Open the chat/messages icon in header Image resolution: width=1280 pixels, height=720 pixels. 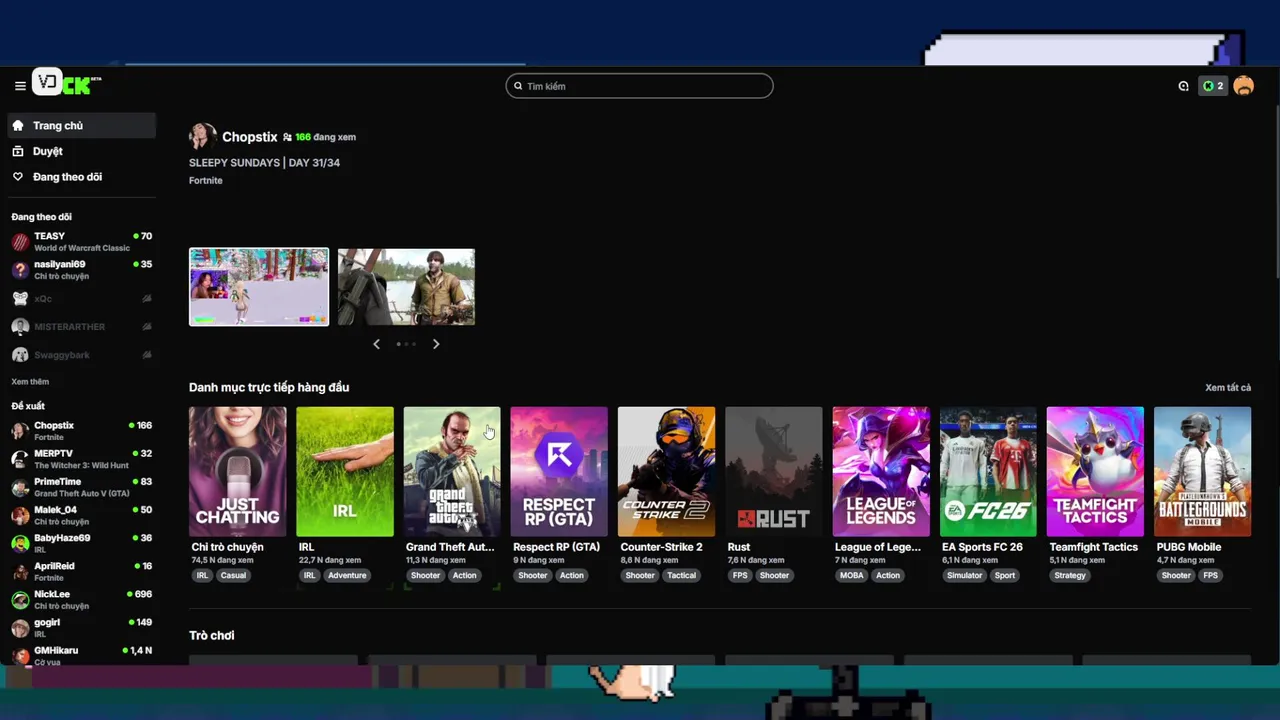pos(1183,86)
